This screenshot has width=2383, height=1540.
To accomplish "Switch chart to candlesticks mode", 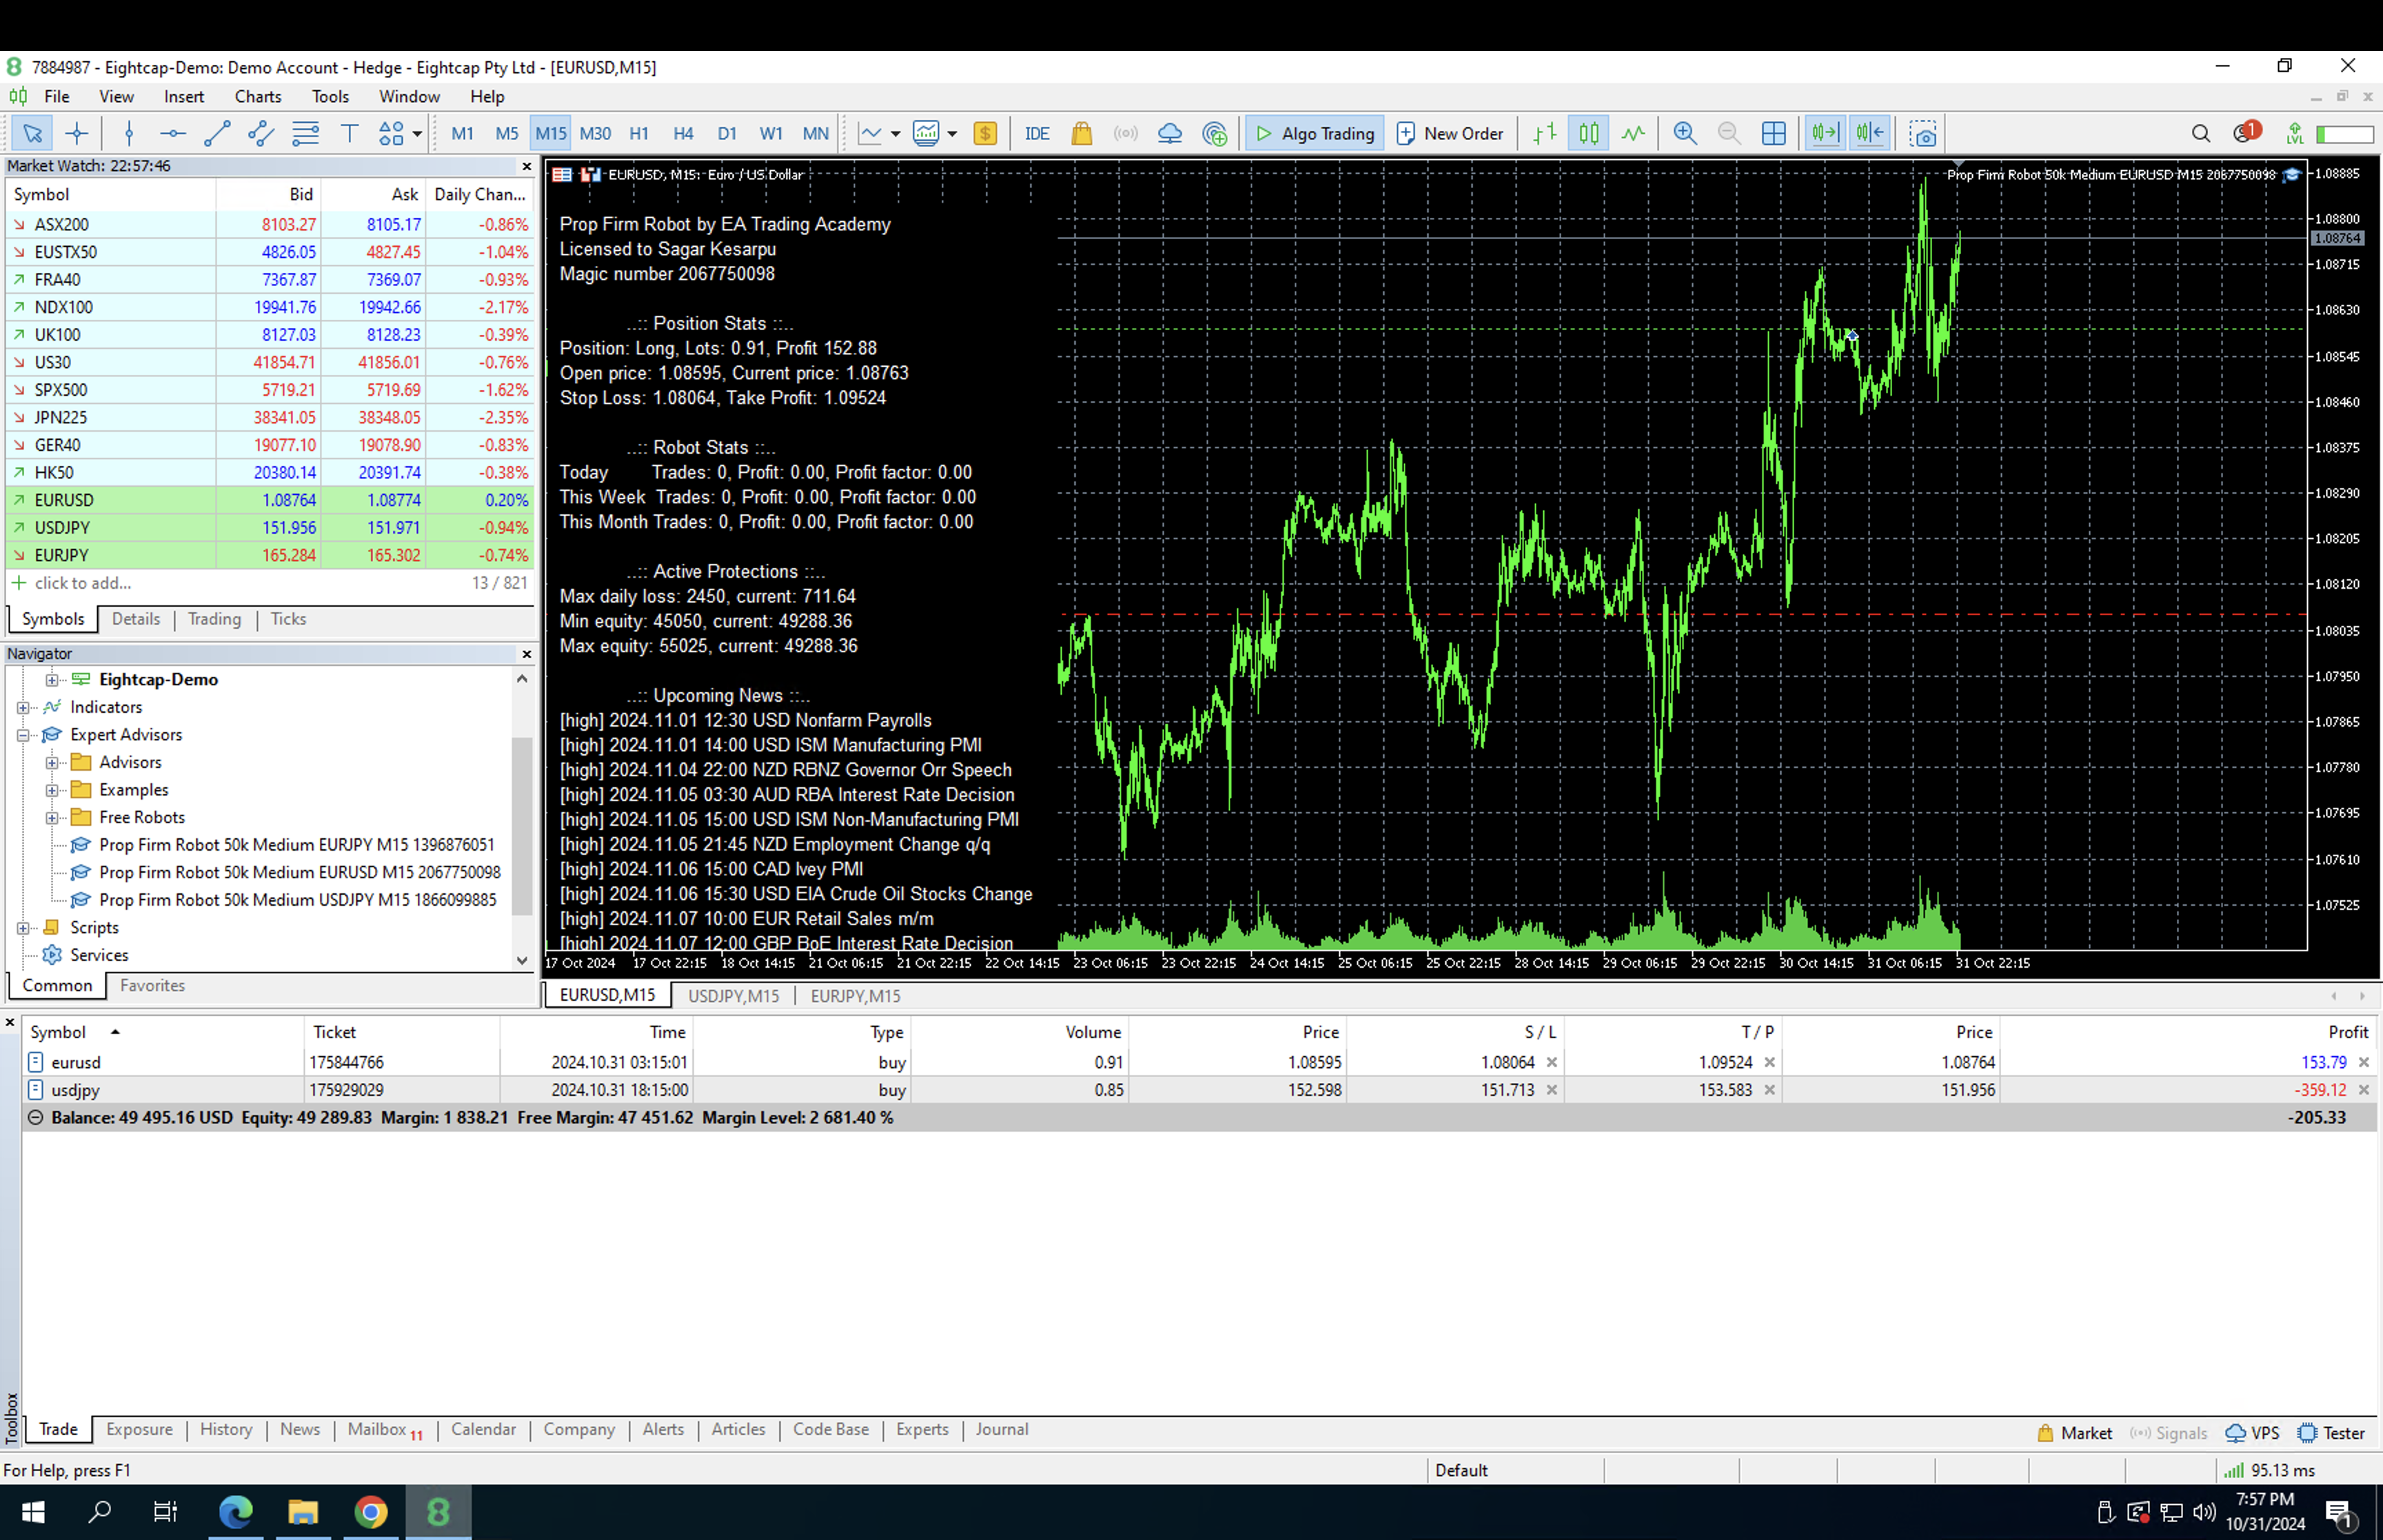I will click(1589, 133).
